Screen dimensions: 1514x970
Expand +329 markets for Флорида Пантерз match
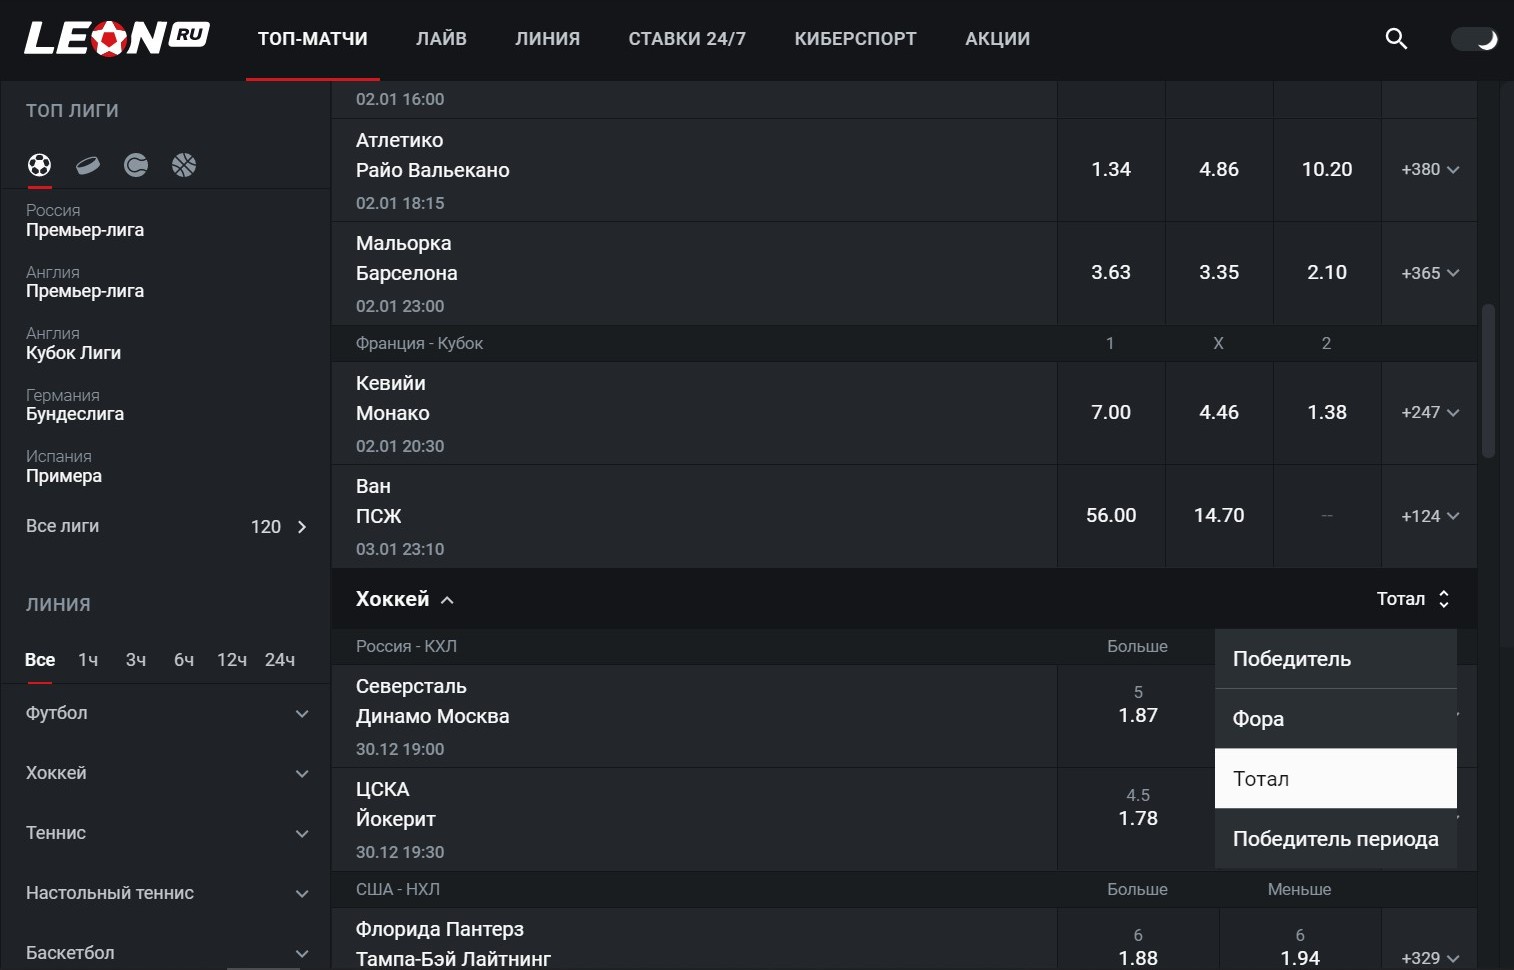tap(1430, 958)
